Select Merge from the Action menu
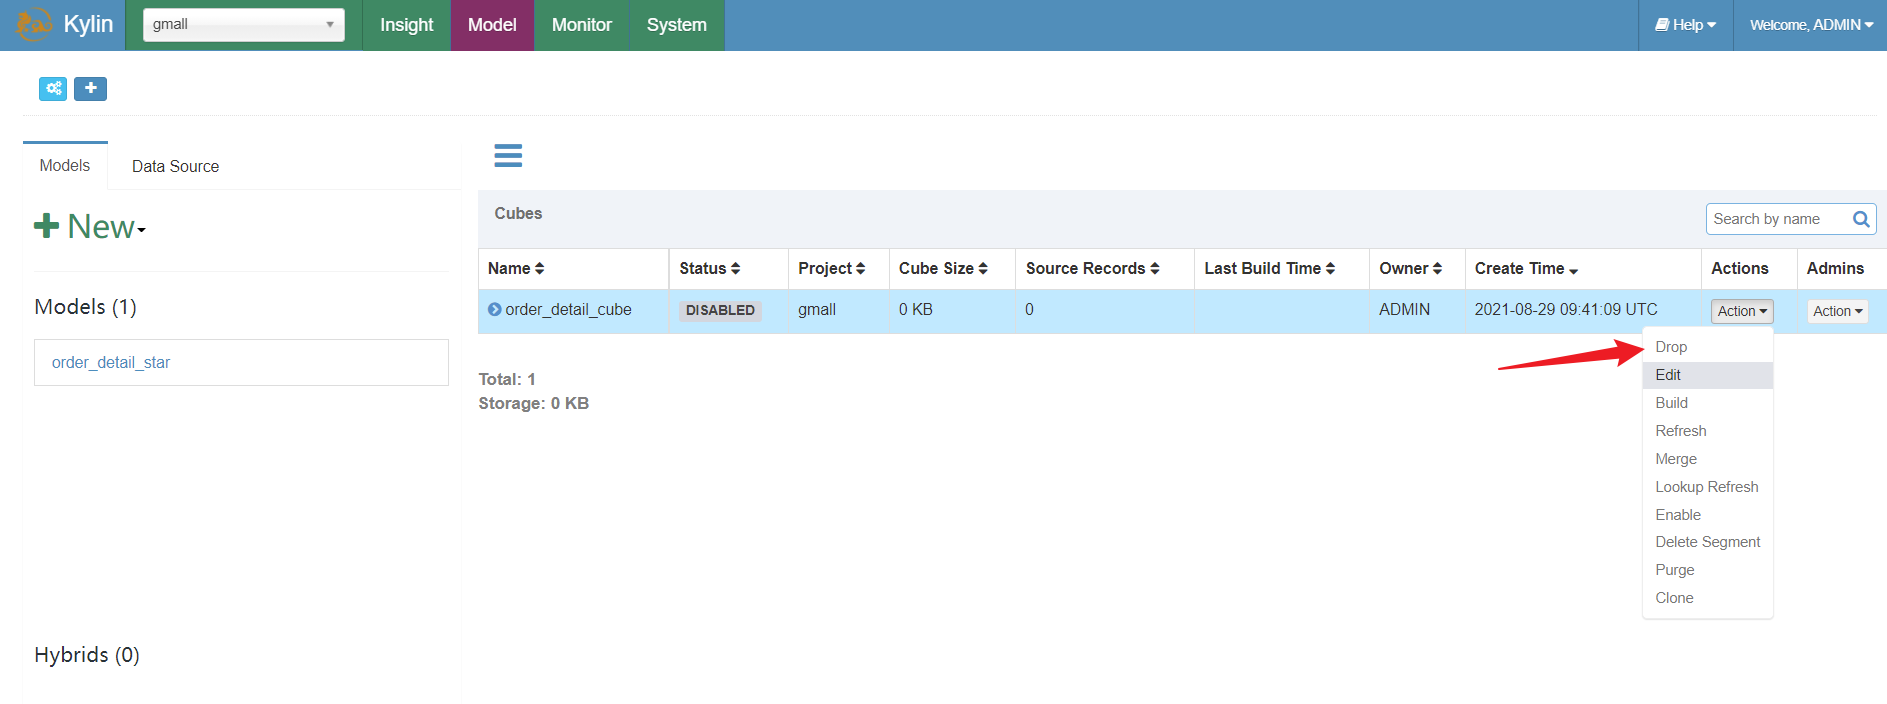 (1707, 459)
